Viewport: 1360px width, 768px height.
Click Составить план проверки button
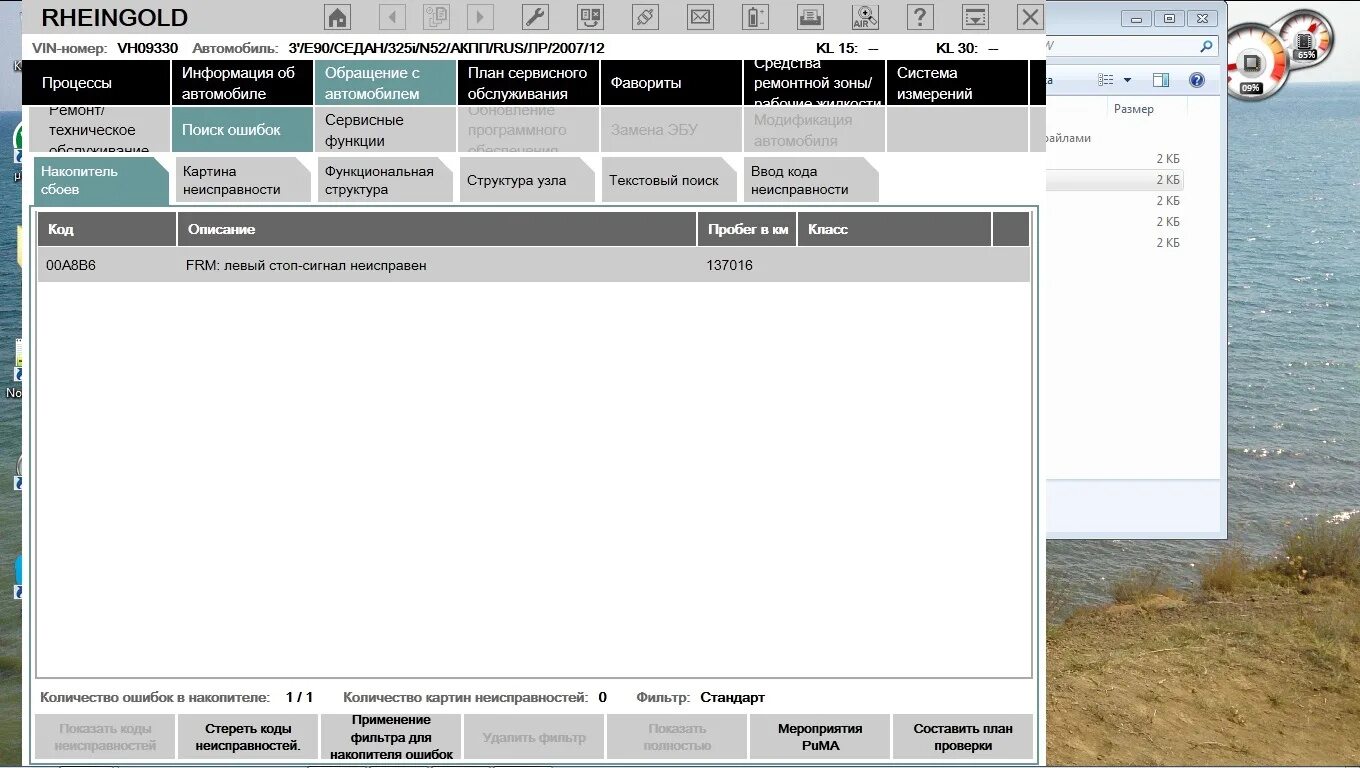(963, 737)
